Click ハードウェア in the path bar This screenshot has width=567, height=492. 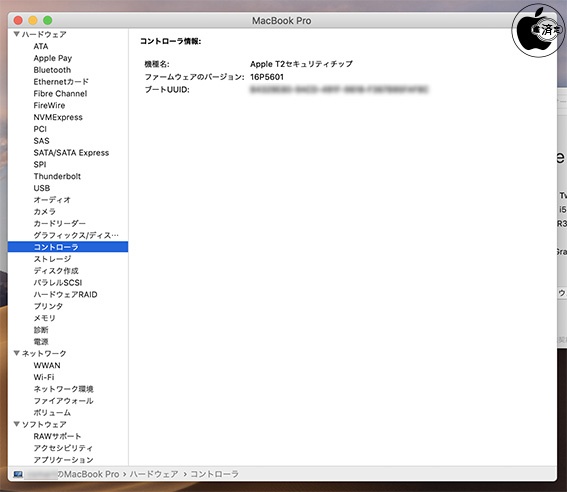point(154,474)
